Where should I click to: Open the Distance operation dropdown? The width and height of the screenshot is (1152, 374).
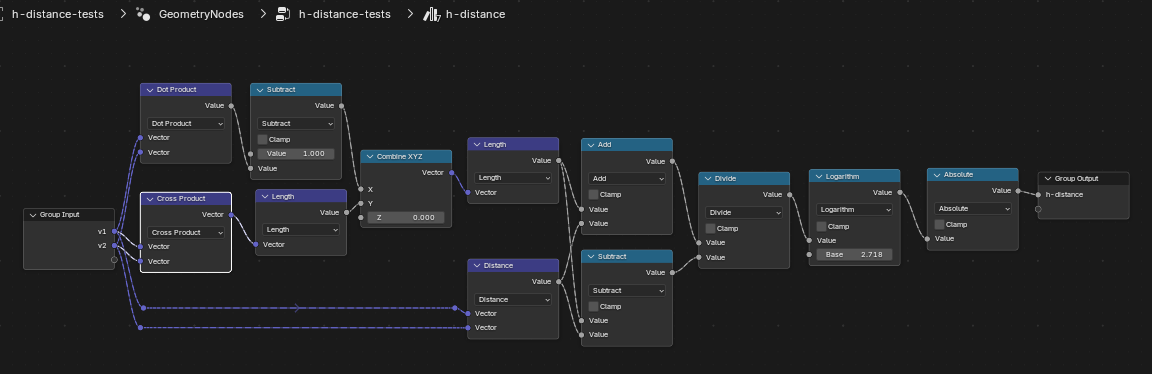514,299
